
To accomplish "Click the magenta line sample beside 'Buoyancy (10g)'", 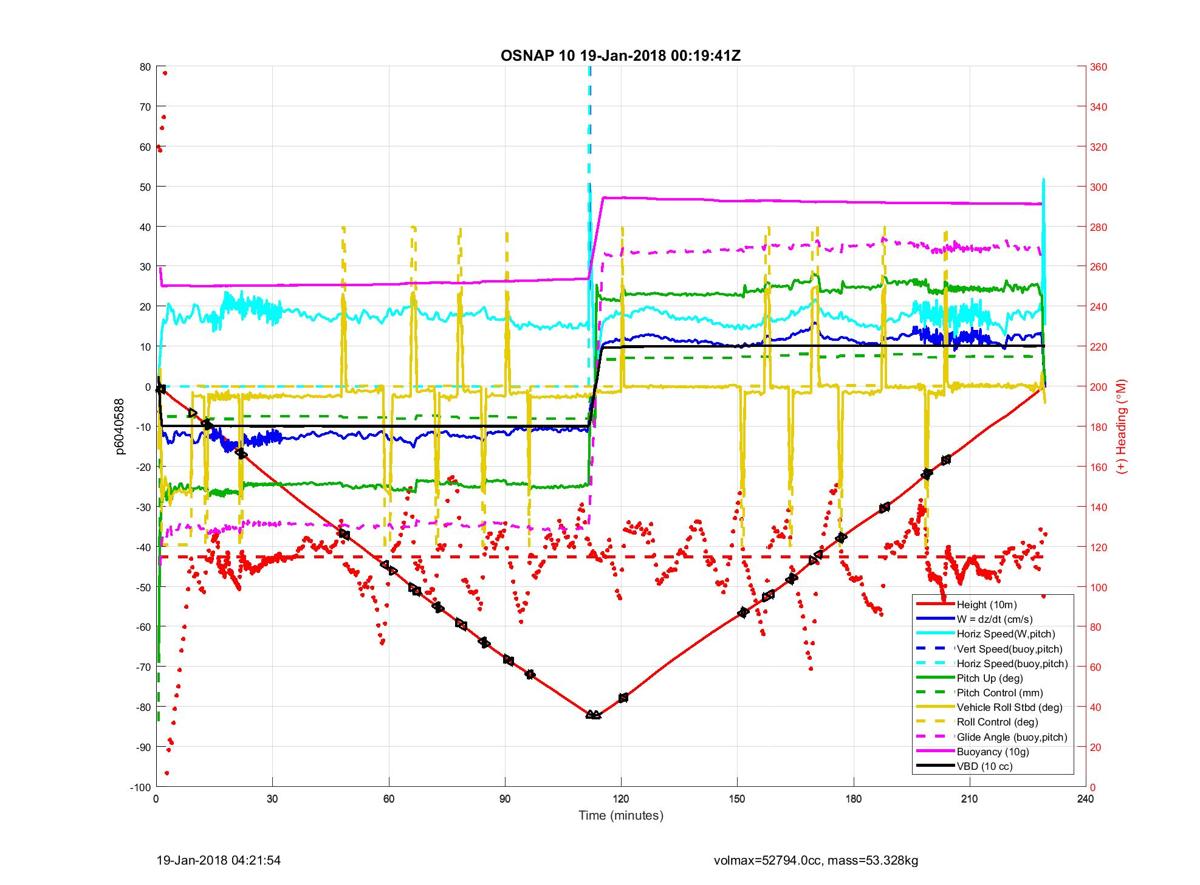I will (x=935, y=752).
